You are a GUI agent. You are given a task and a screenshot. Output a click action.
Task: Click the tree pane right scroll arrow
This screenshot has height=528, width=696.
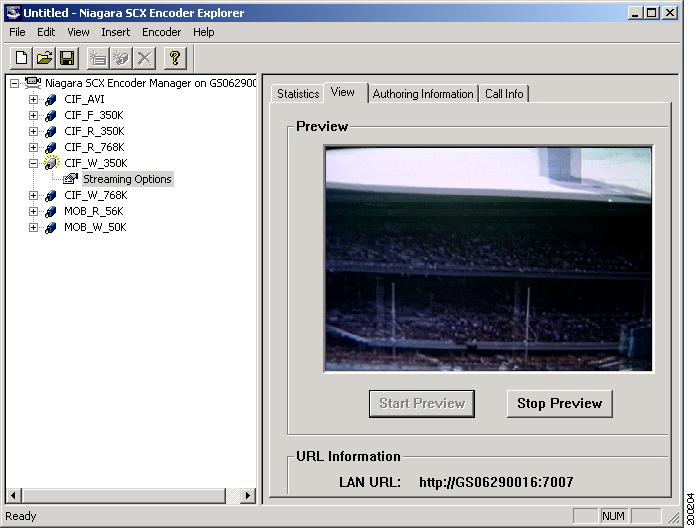248,496
